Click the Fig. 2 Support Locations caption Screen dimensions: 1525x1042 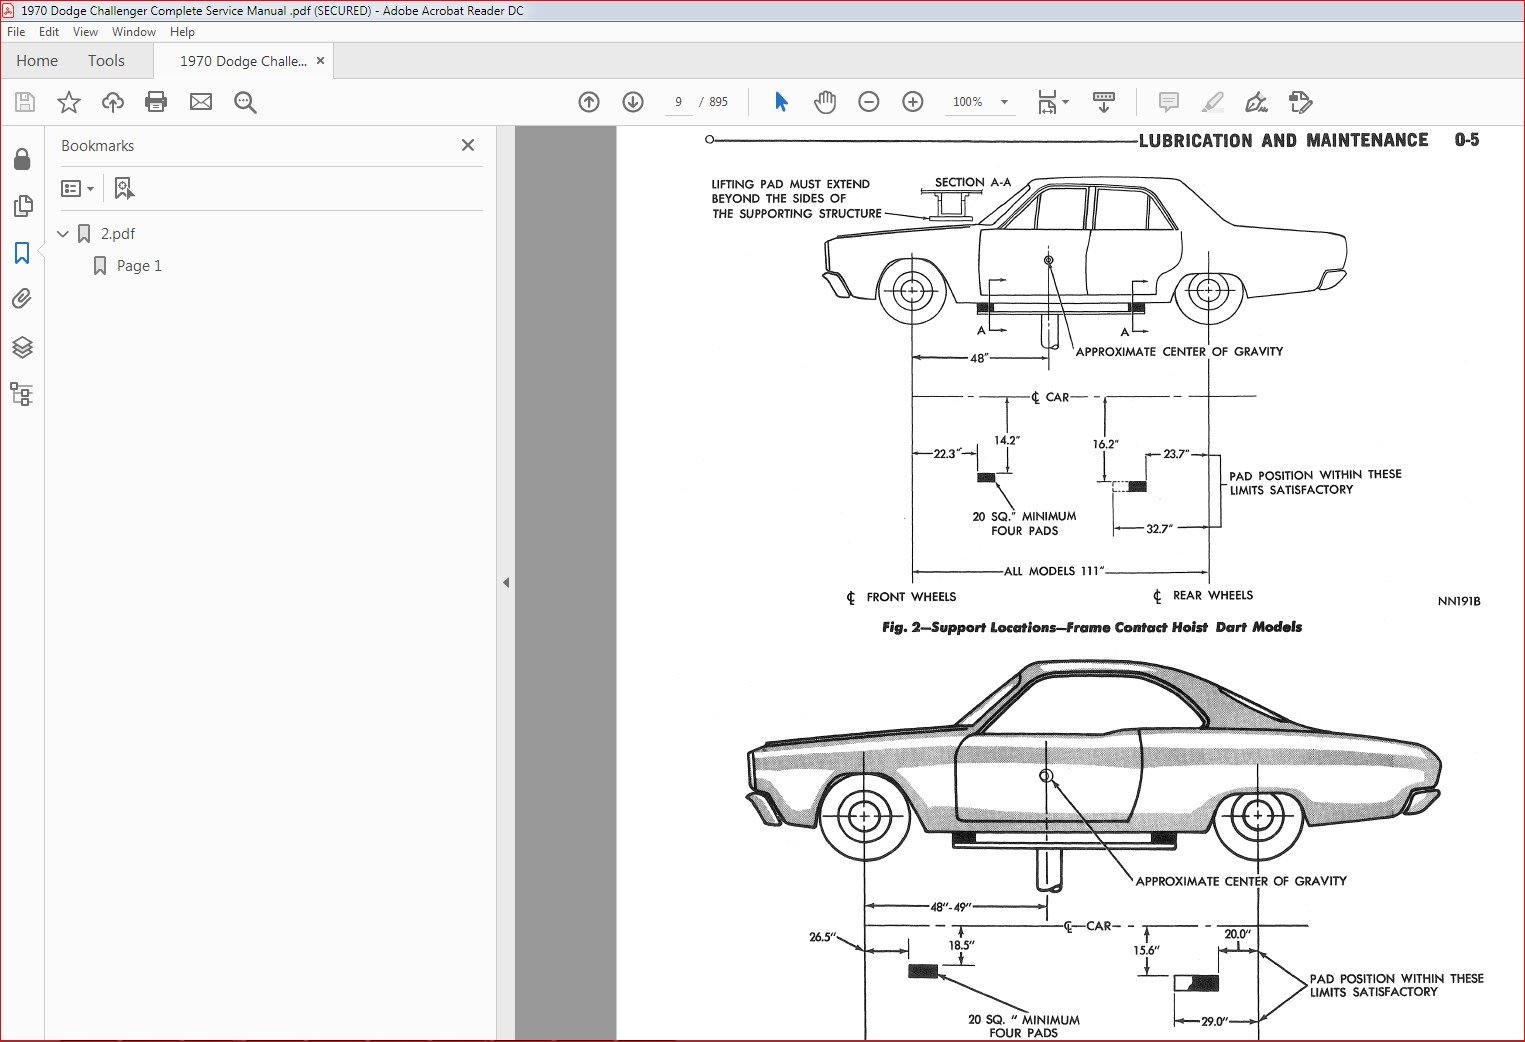click(1092, 627)
